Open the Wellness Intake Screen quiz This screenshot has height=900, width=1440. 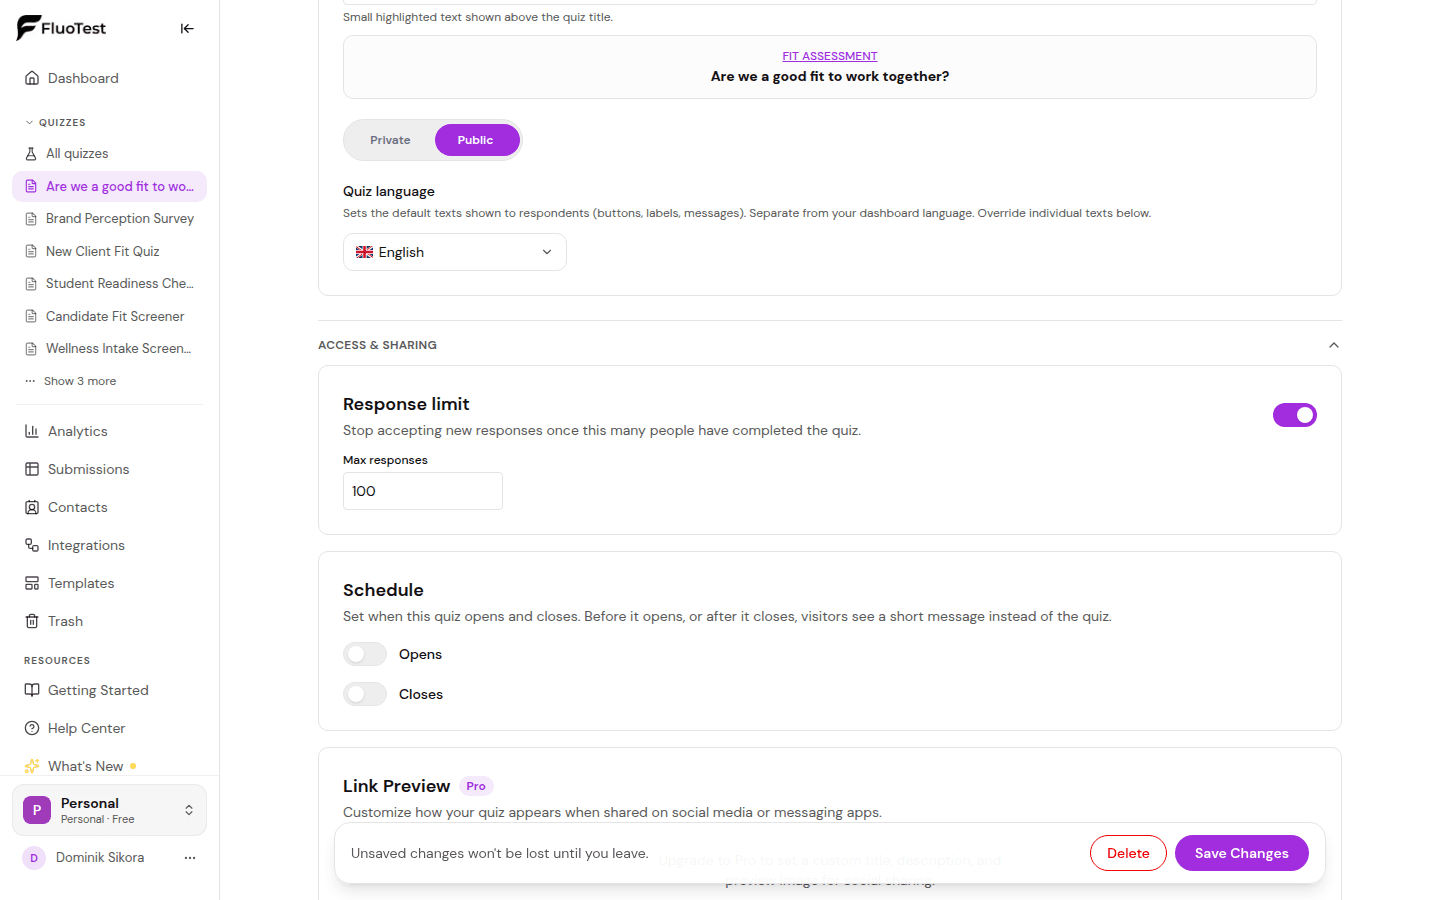tap(109, 349)
